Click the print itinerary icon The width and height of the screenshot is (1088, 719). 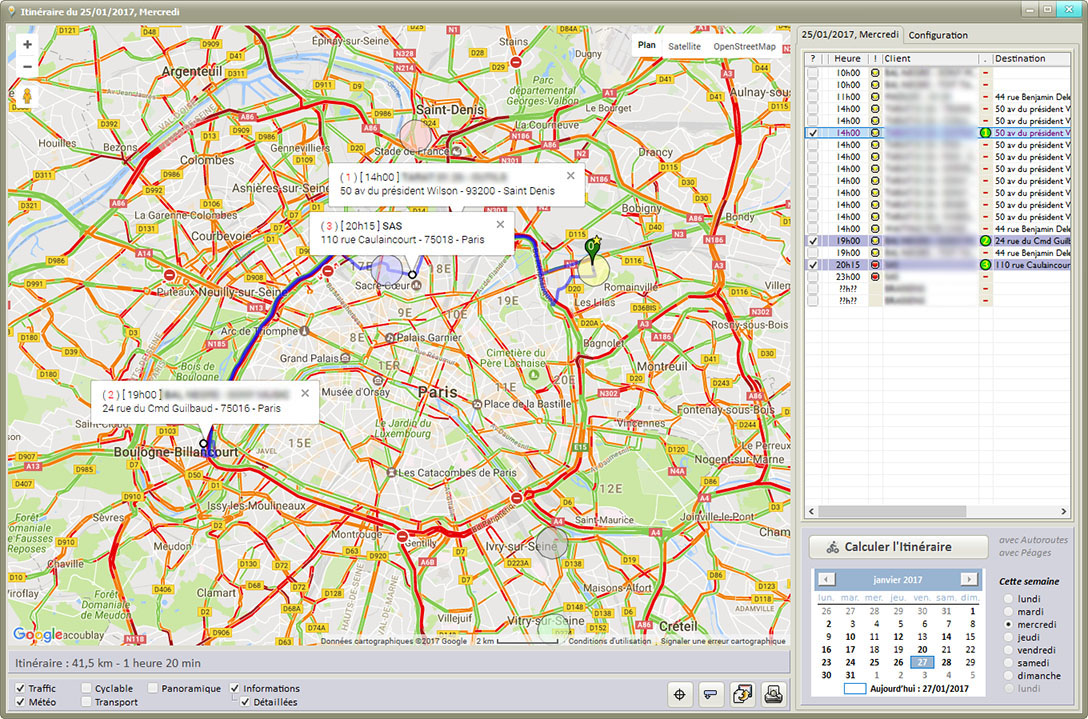773,694
